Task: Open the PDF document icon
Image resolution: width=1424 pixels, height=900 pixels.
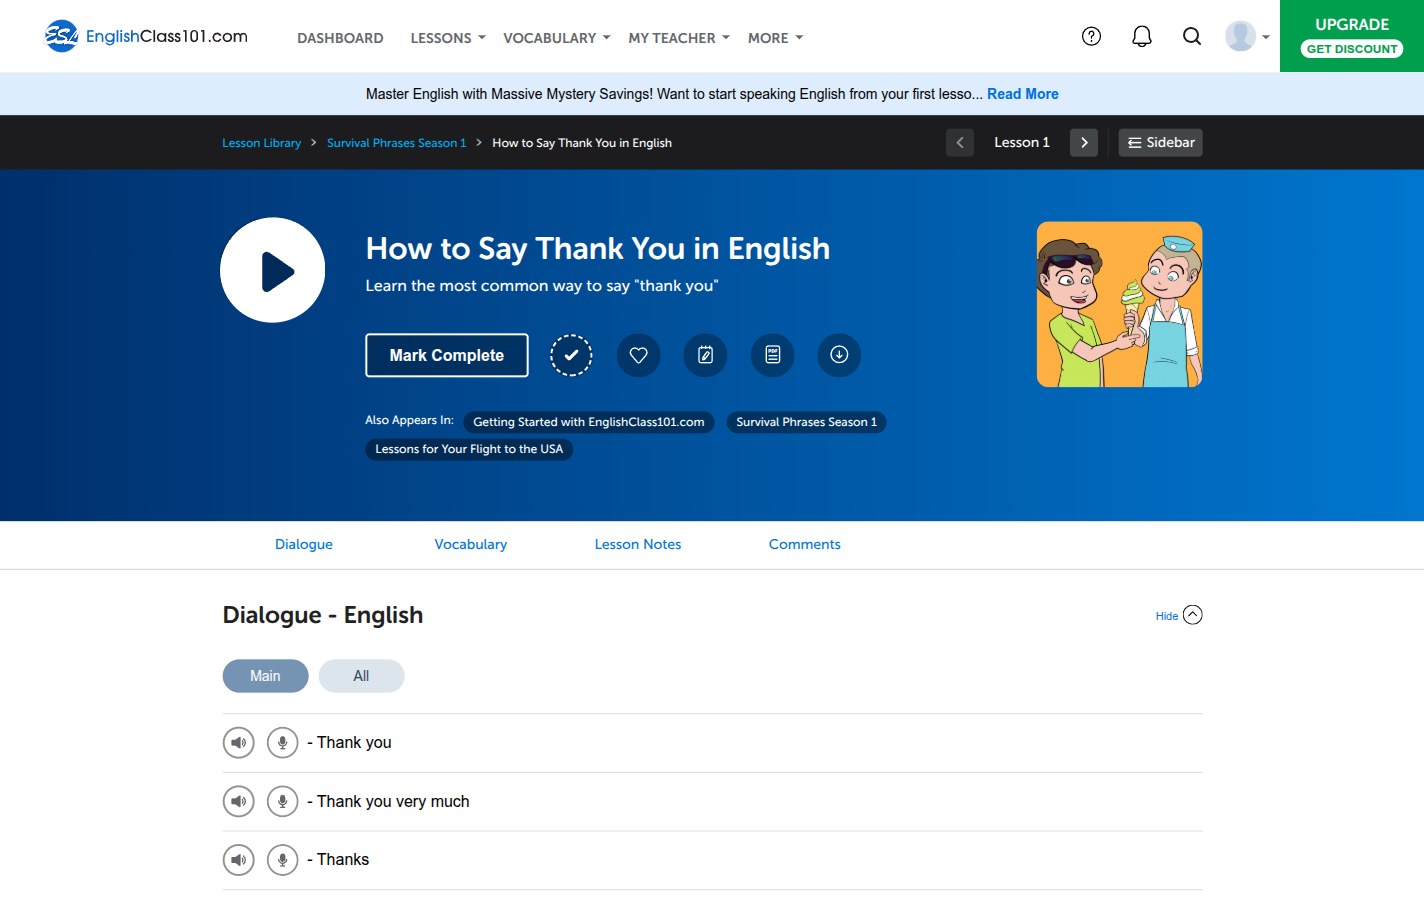Action: click(772, 355)
